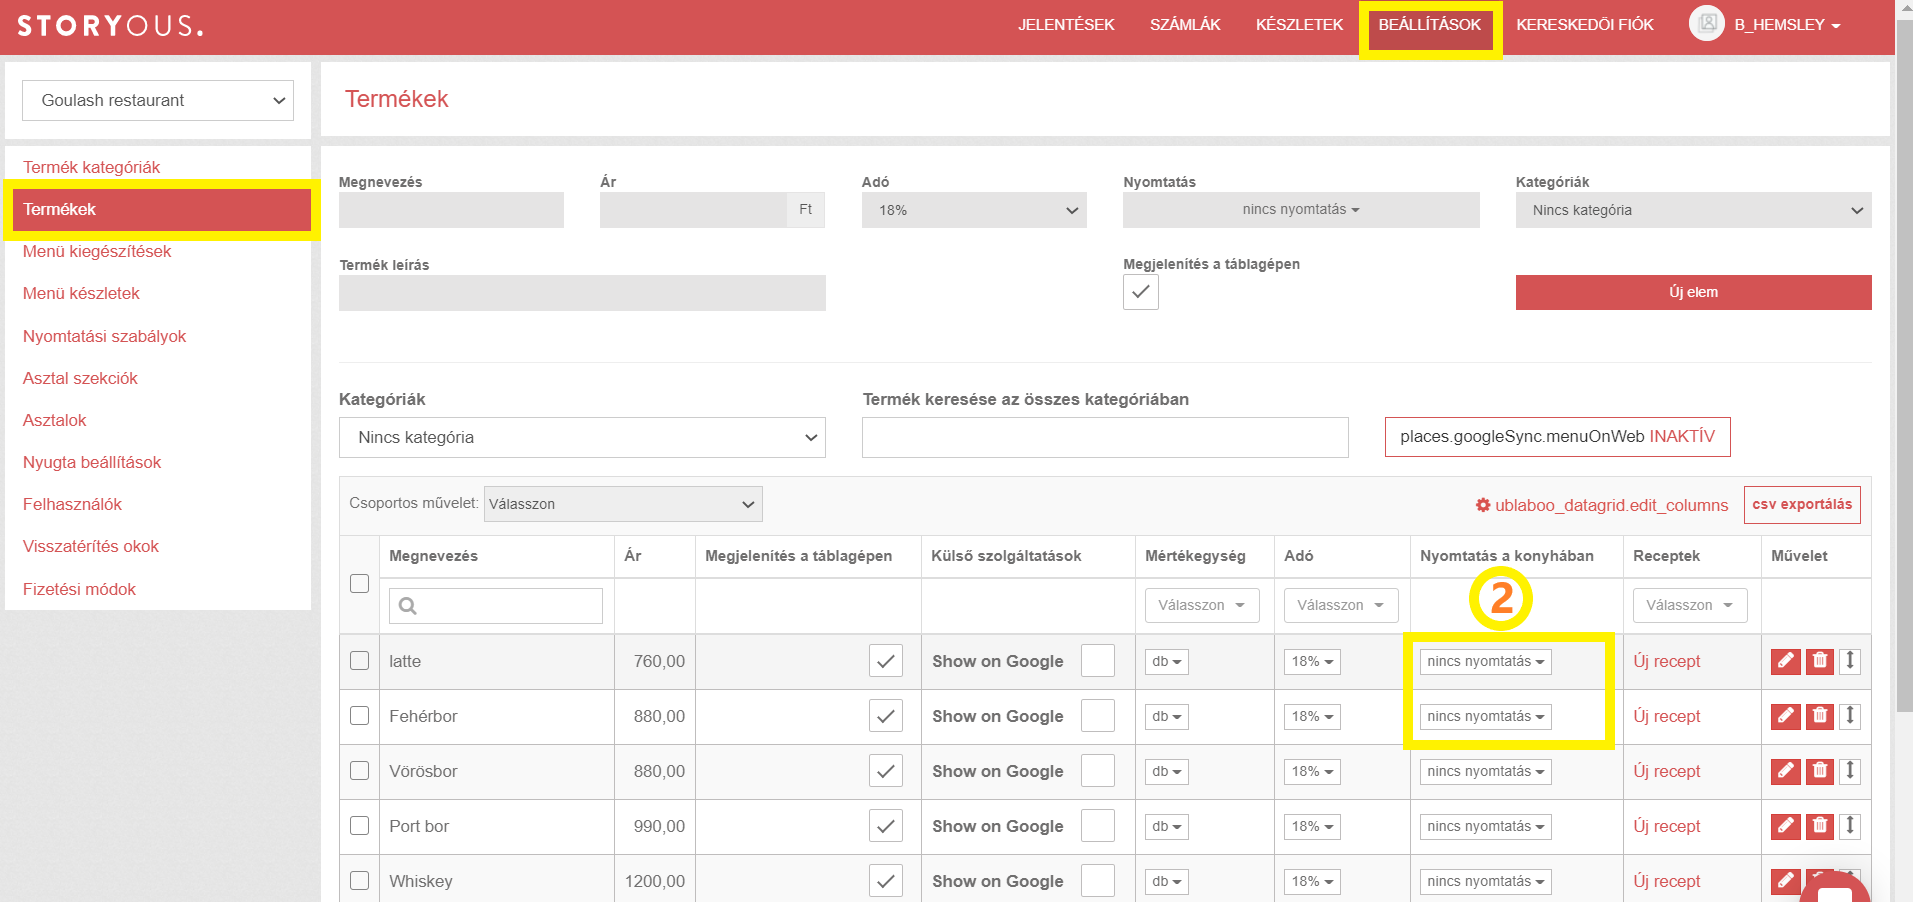Toggle Show on Google checkbox for latte
Image resolution: width=1913 pixels, height=902 pixels.
(1098, 661)
